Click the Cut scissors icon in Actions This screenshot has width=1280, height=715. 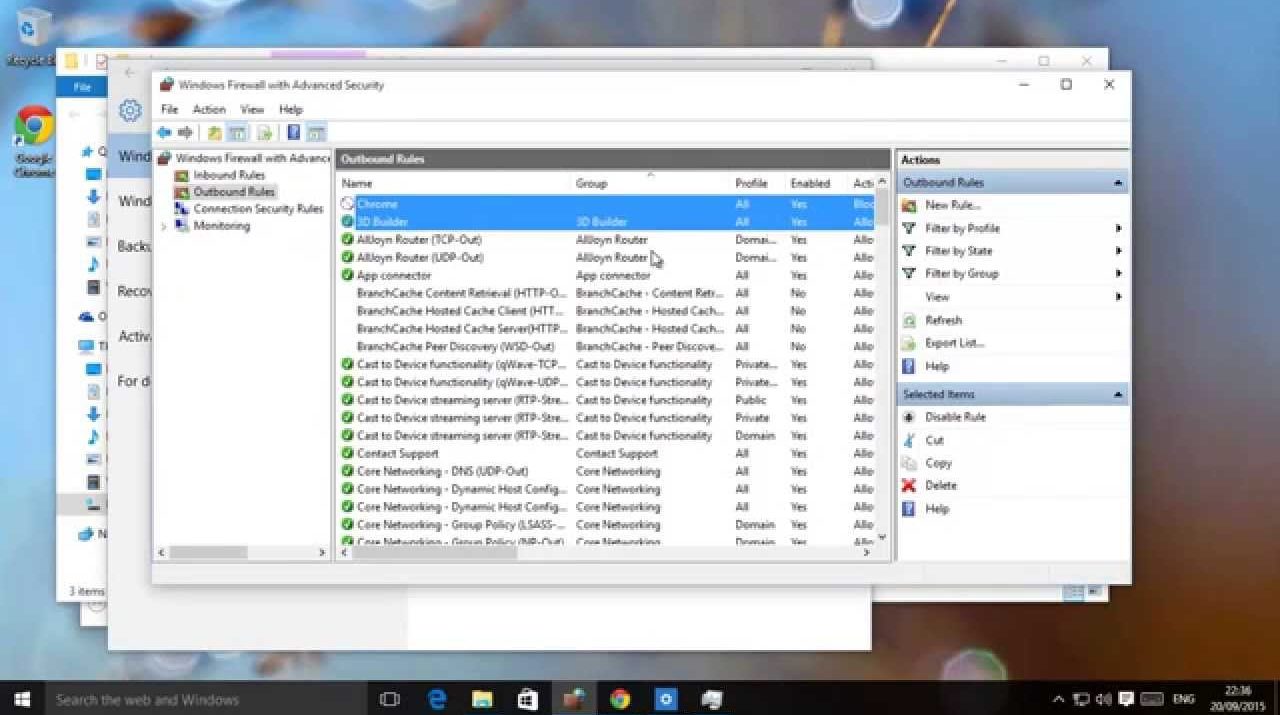tap(908, 440)
